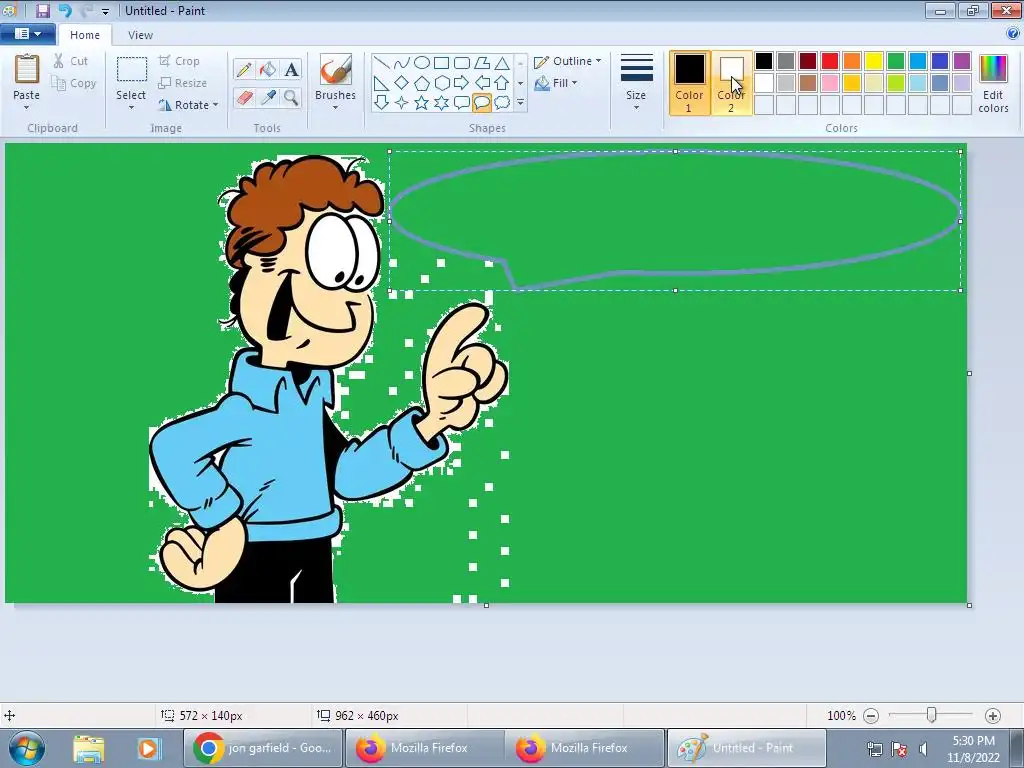Choose the Rounded rectangular callout shape
This screenshot has height=768, width=1024.
click(x=462, y=103)
